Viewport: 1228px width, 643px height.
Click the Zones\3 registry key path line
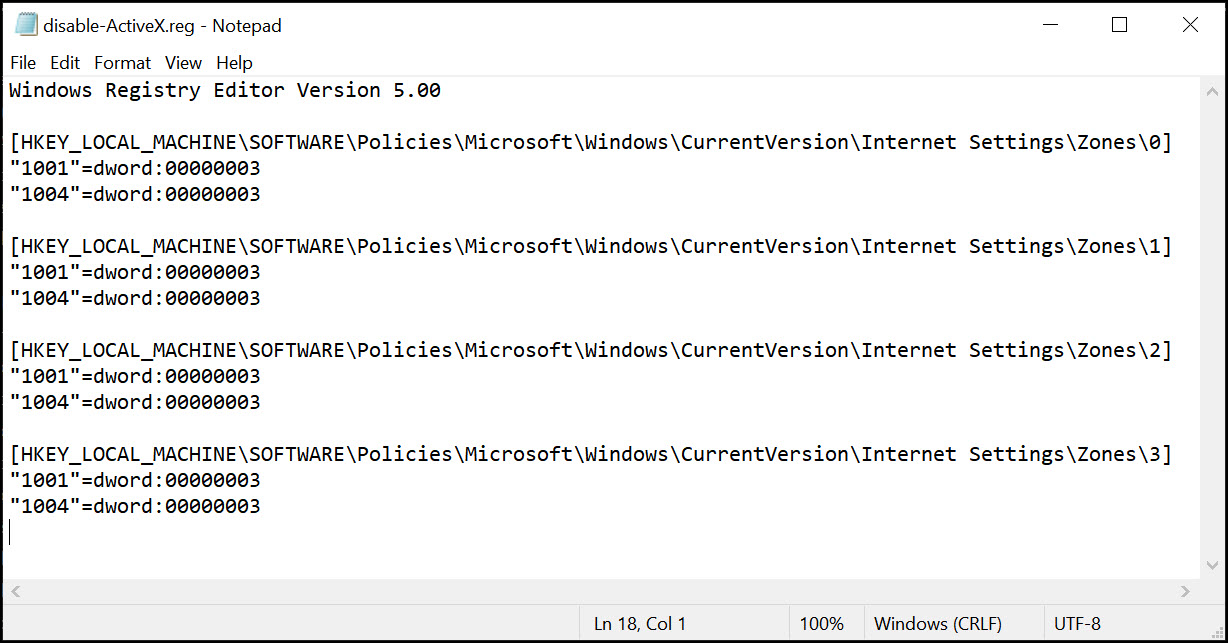tap(590, 454)
